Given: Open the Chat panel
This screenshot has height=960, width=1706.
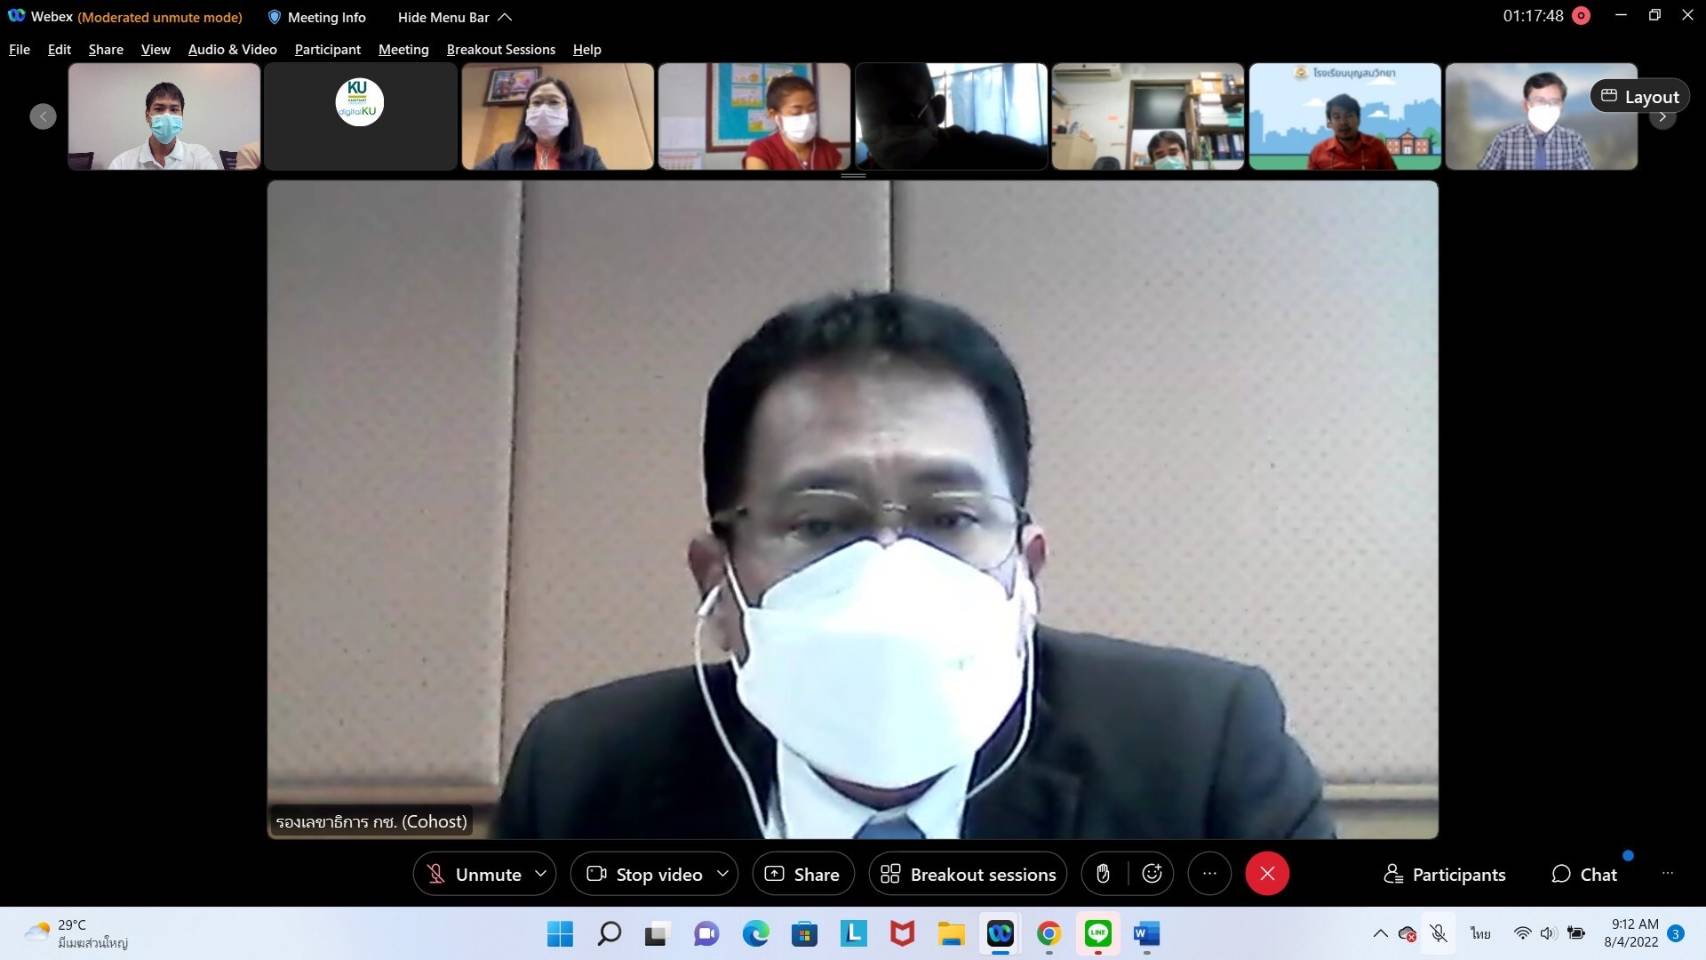Looking at the screenshot, I should [x=1584, y=875].
